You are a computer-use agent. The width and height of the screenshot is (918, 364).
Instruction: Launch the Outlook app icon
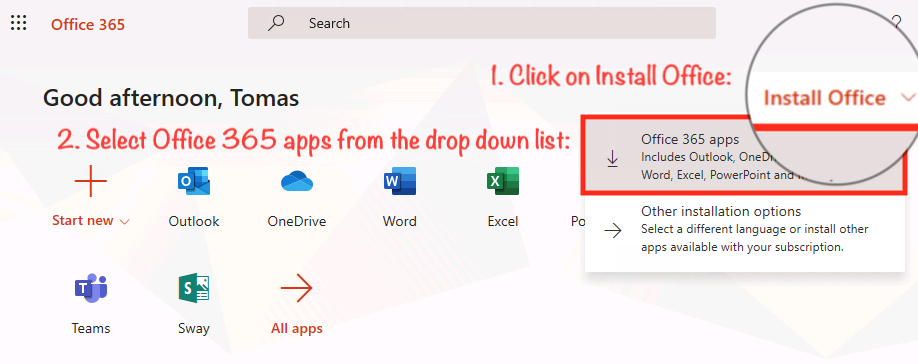194,181
